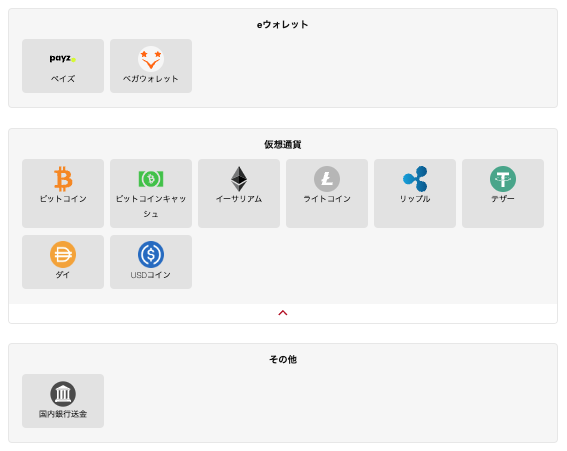Image resolution: width=567 pixels, height=451 pixels.
Task: Click the テザー label
Action: click(x=503, y=199)
